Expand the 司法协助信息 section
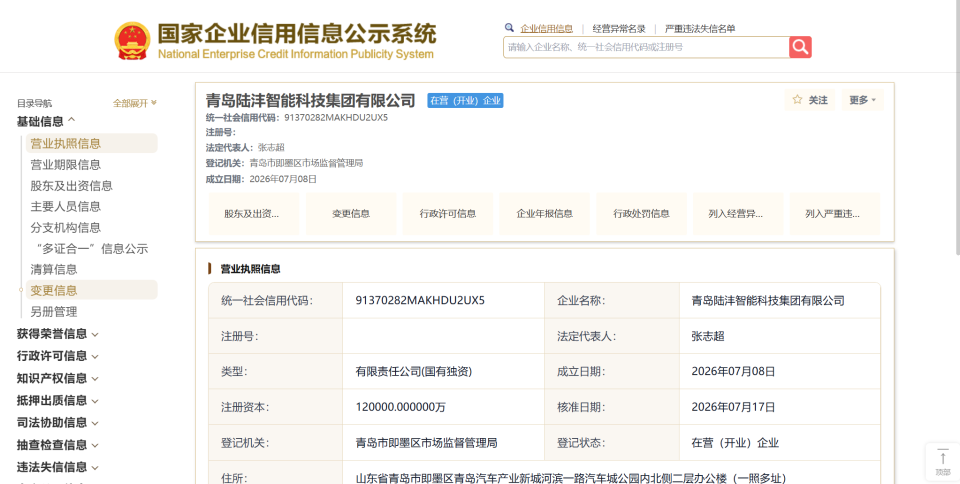This screenshot has width=960, height=484. tap(58, 423)
